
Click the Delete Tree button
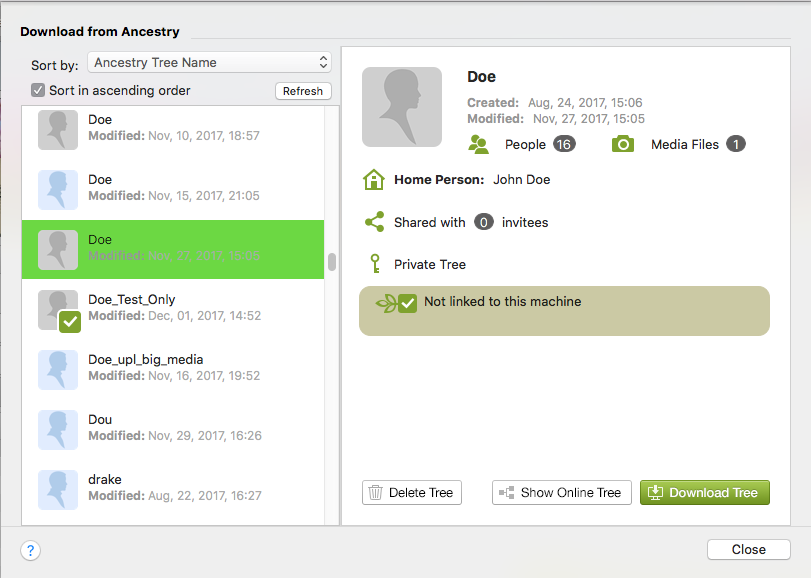click(412, 493)
